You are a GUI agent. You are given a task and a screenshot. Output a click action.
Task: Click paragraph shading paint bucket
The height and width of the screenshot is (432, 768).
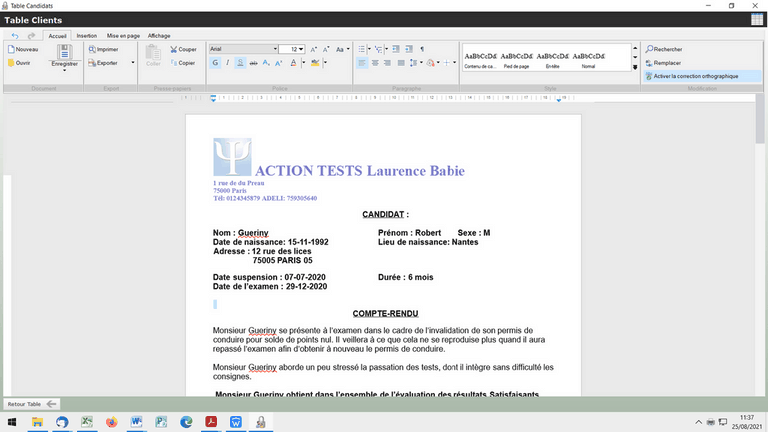coord(431,63)
